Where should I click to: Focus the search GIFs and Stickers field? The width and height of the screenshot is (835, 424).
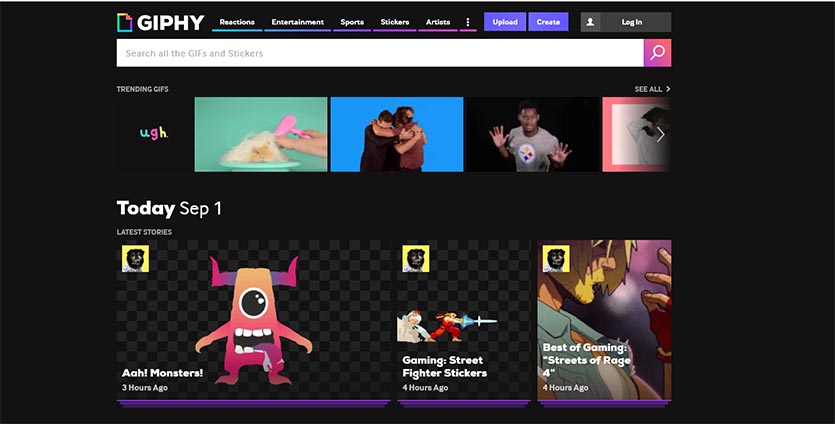point(380,53)
